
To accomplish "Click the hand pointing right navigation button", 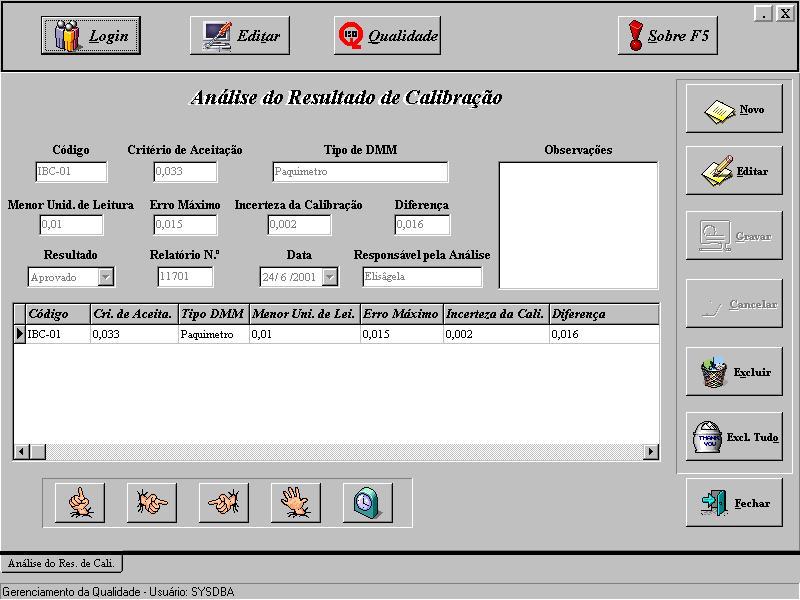I will [x=152, y=503].
